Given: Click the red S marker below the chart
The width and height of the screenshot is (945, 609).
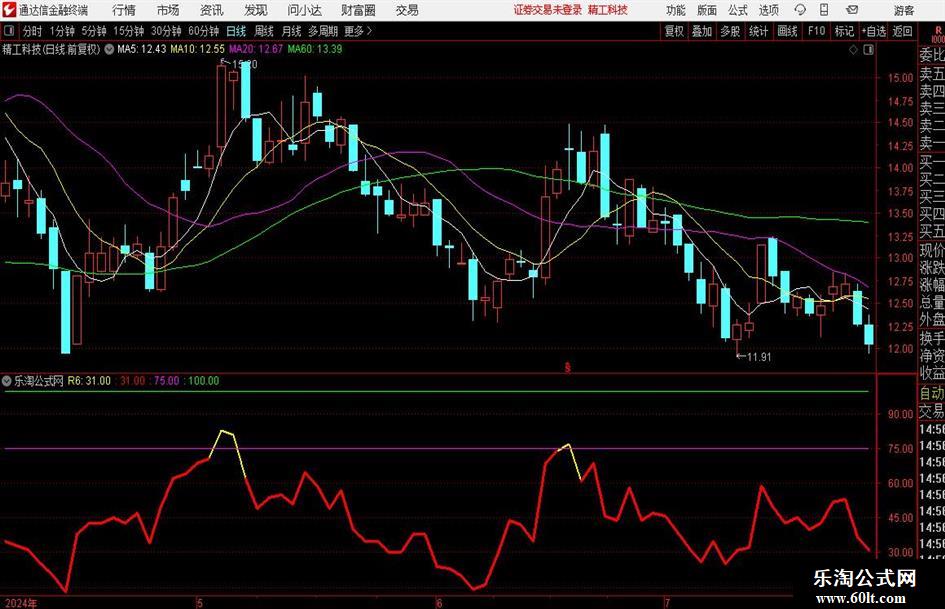Looking at the screenshot, I should coord(567,367).
